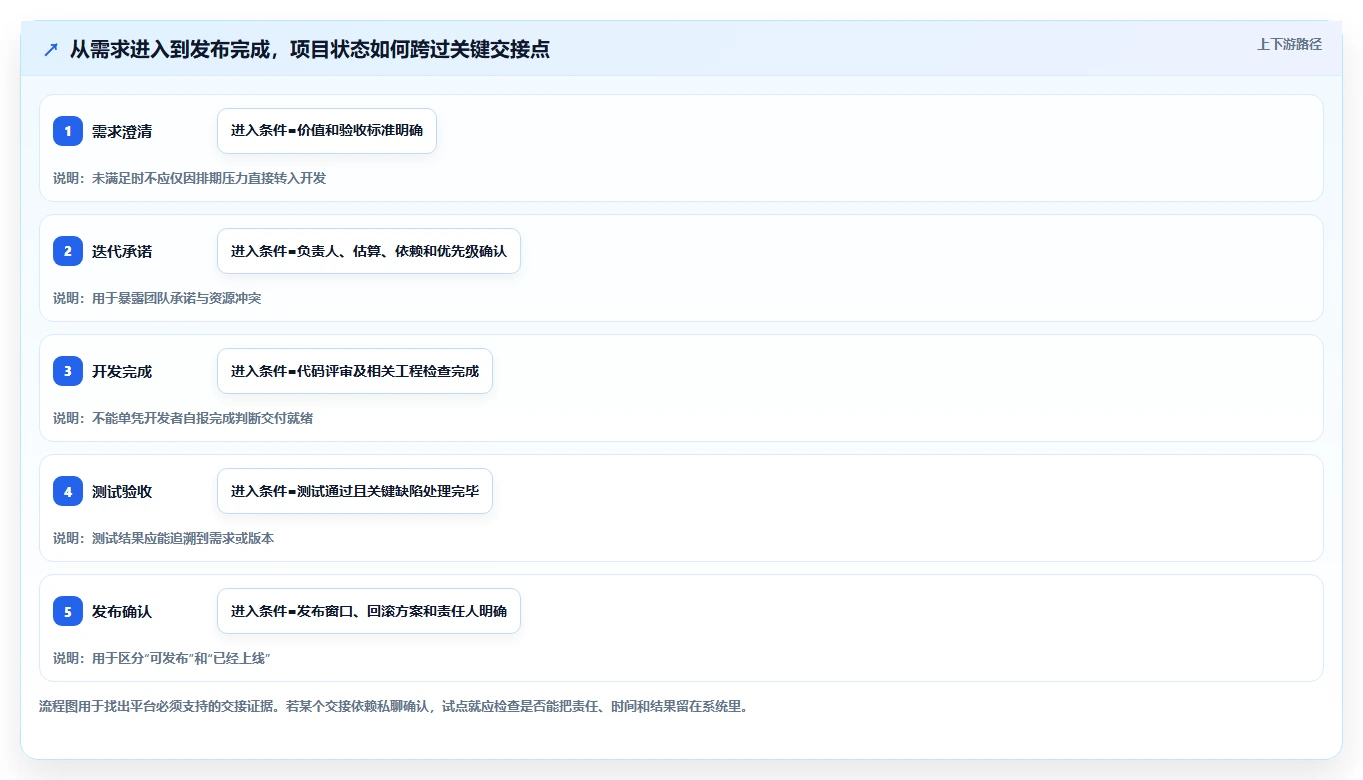Click the 需求澄清 step name

pyautogui.click(x=122, y=131)
